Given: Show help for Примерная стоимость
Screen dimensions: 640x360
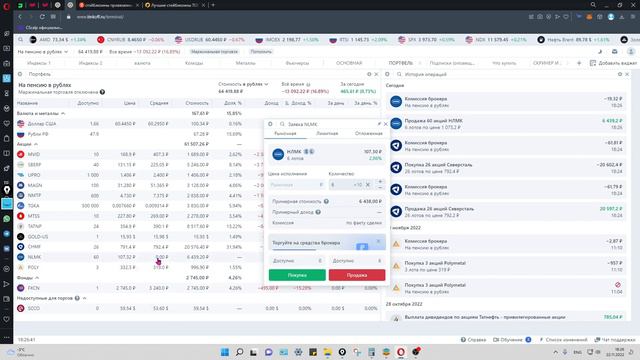Looking at the screenshot, I should 326,201.
